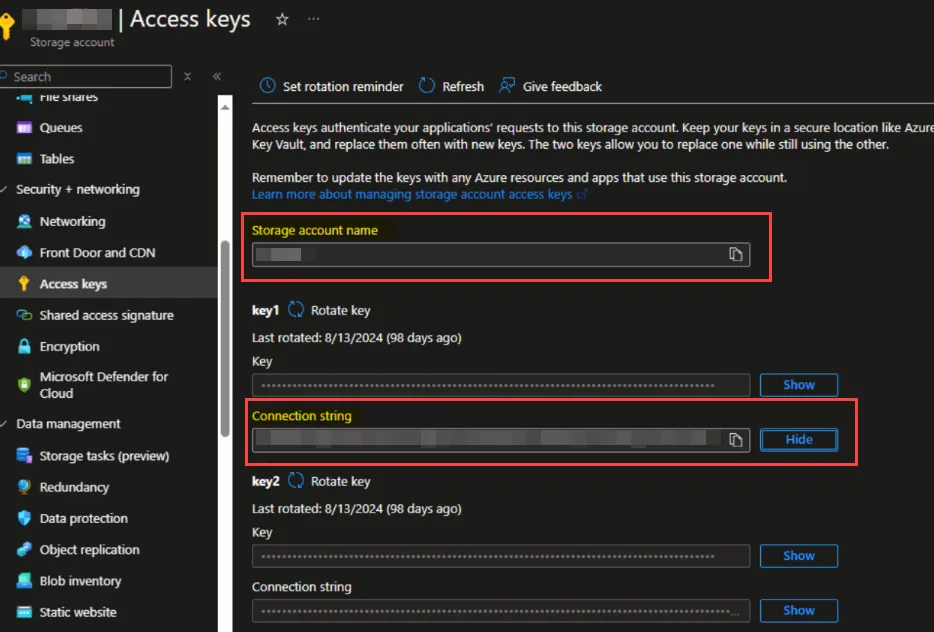Collapse the sidebar using the double chevron
934x632 pixels.
click(x=217, y=76)
